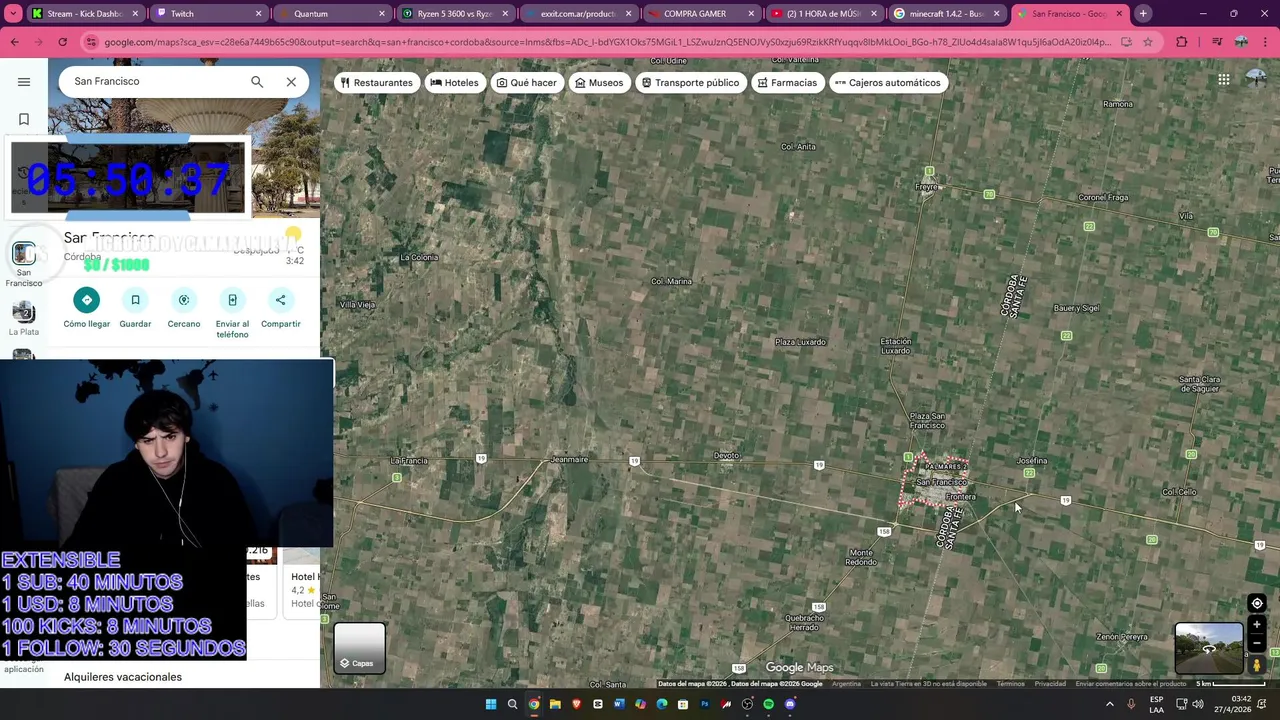This screenshot has width=1280, height=720.
Task: Open the media control icon in toolbar
Action: click(x=1217, y=42)
